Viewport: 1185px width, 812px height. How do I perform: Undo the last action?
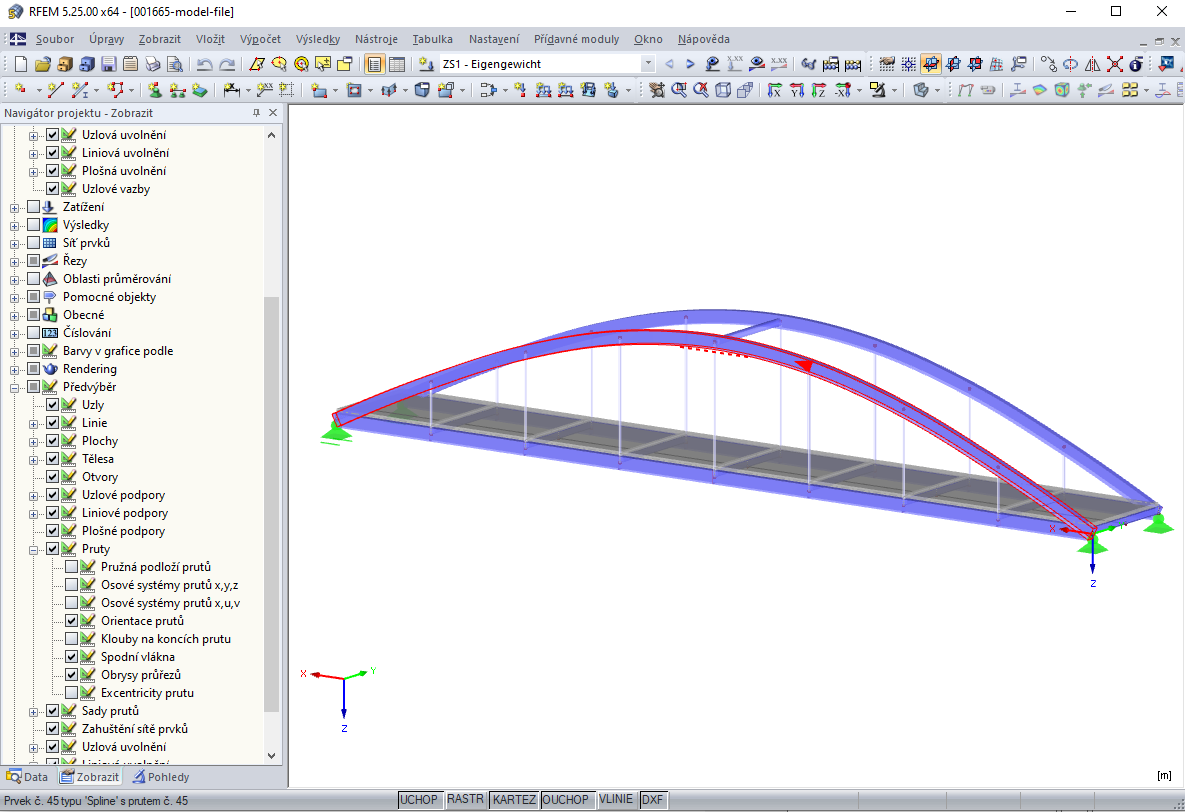tap(204, 64)
